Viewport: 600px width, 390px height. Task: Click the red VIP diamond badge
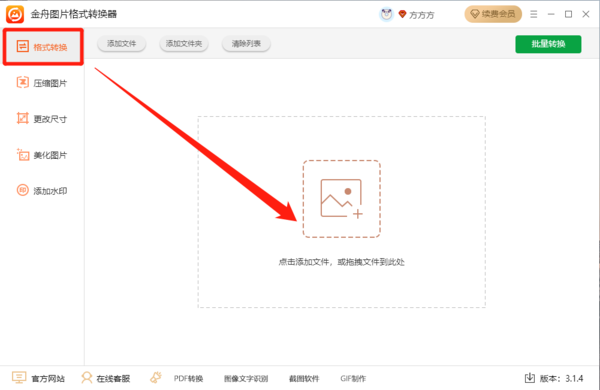[x=402, y=14]
